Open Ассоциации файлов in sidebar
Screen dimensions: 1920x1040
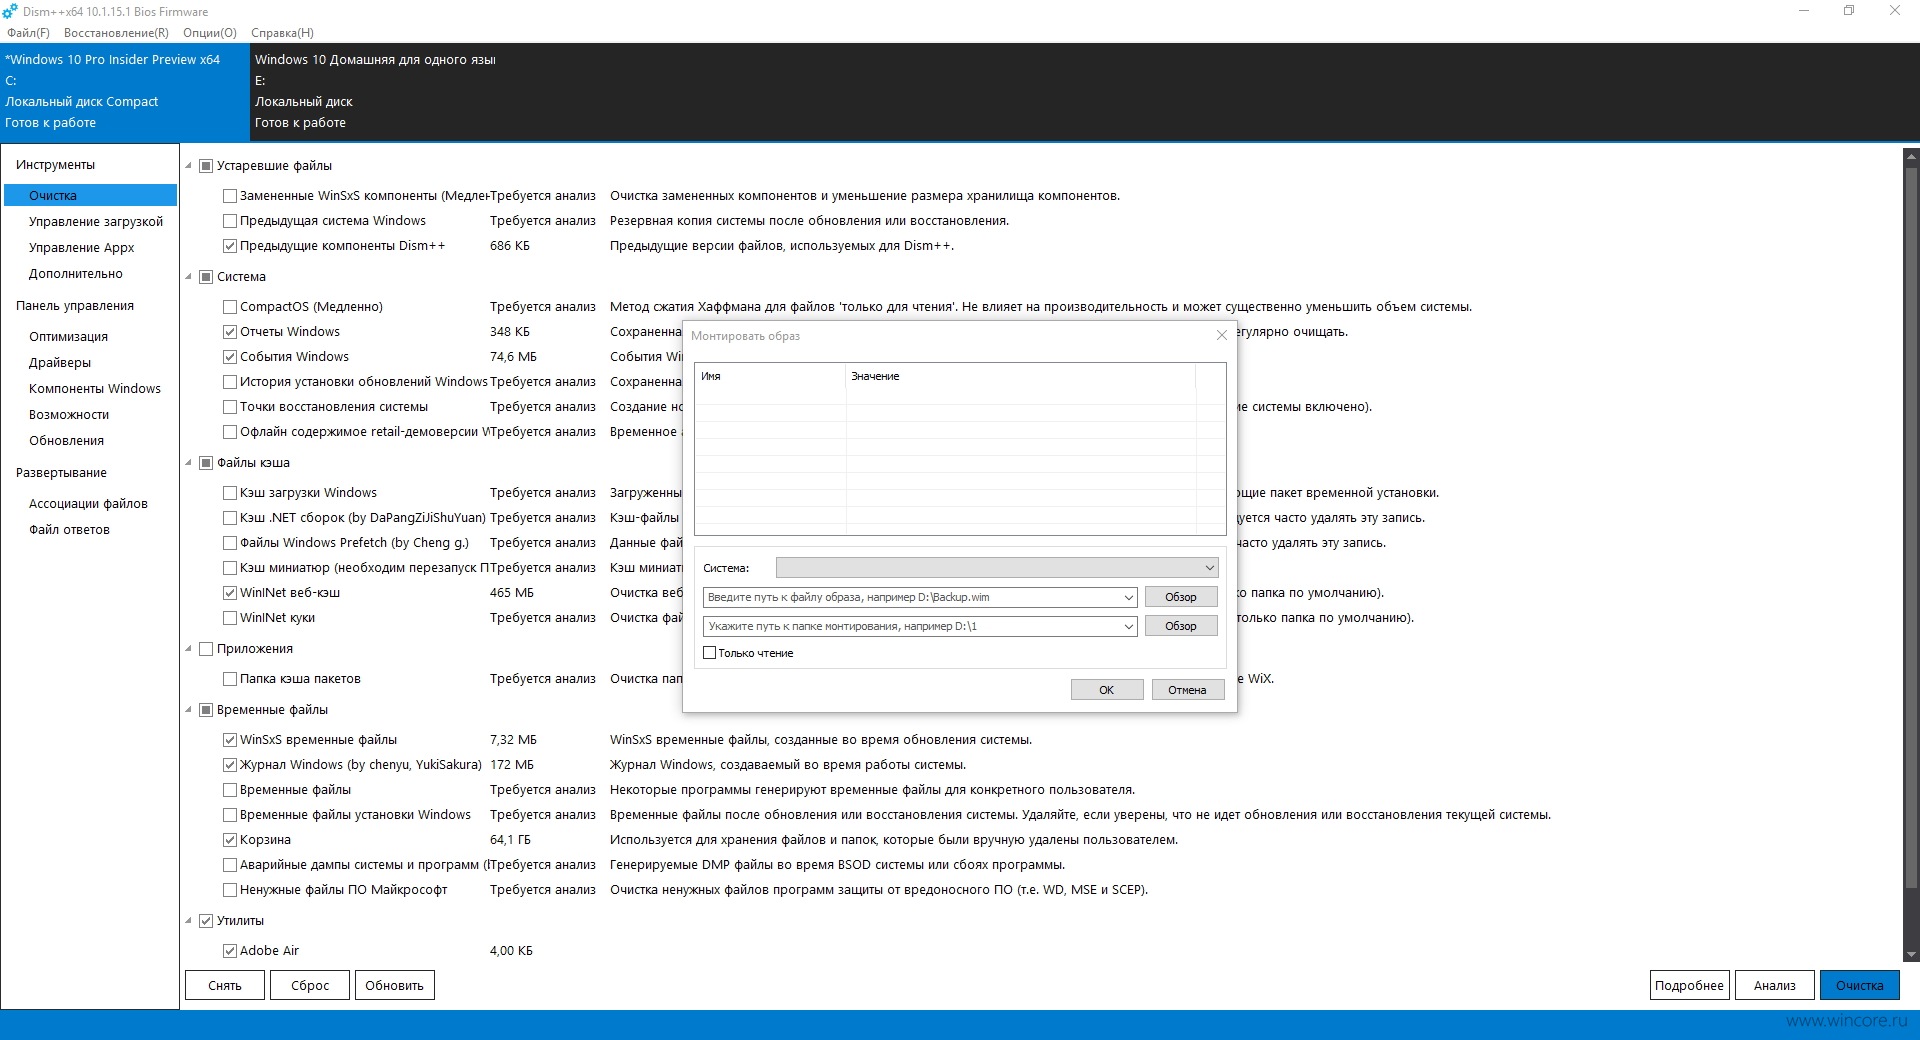[88, 504]
